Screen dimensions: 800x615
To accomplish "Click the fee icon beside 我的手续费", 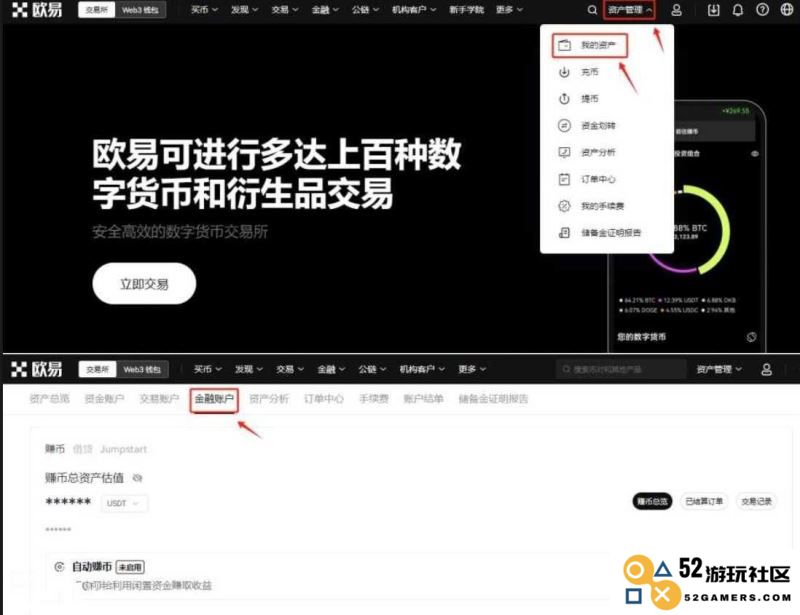I will [564, 206].
